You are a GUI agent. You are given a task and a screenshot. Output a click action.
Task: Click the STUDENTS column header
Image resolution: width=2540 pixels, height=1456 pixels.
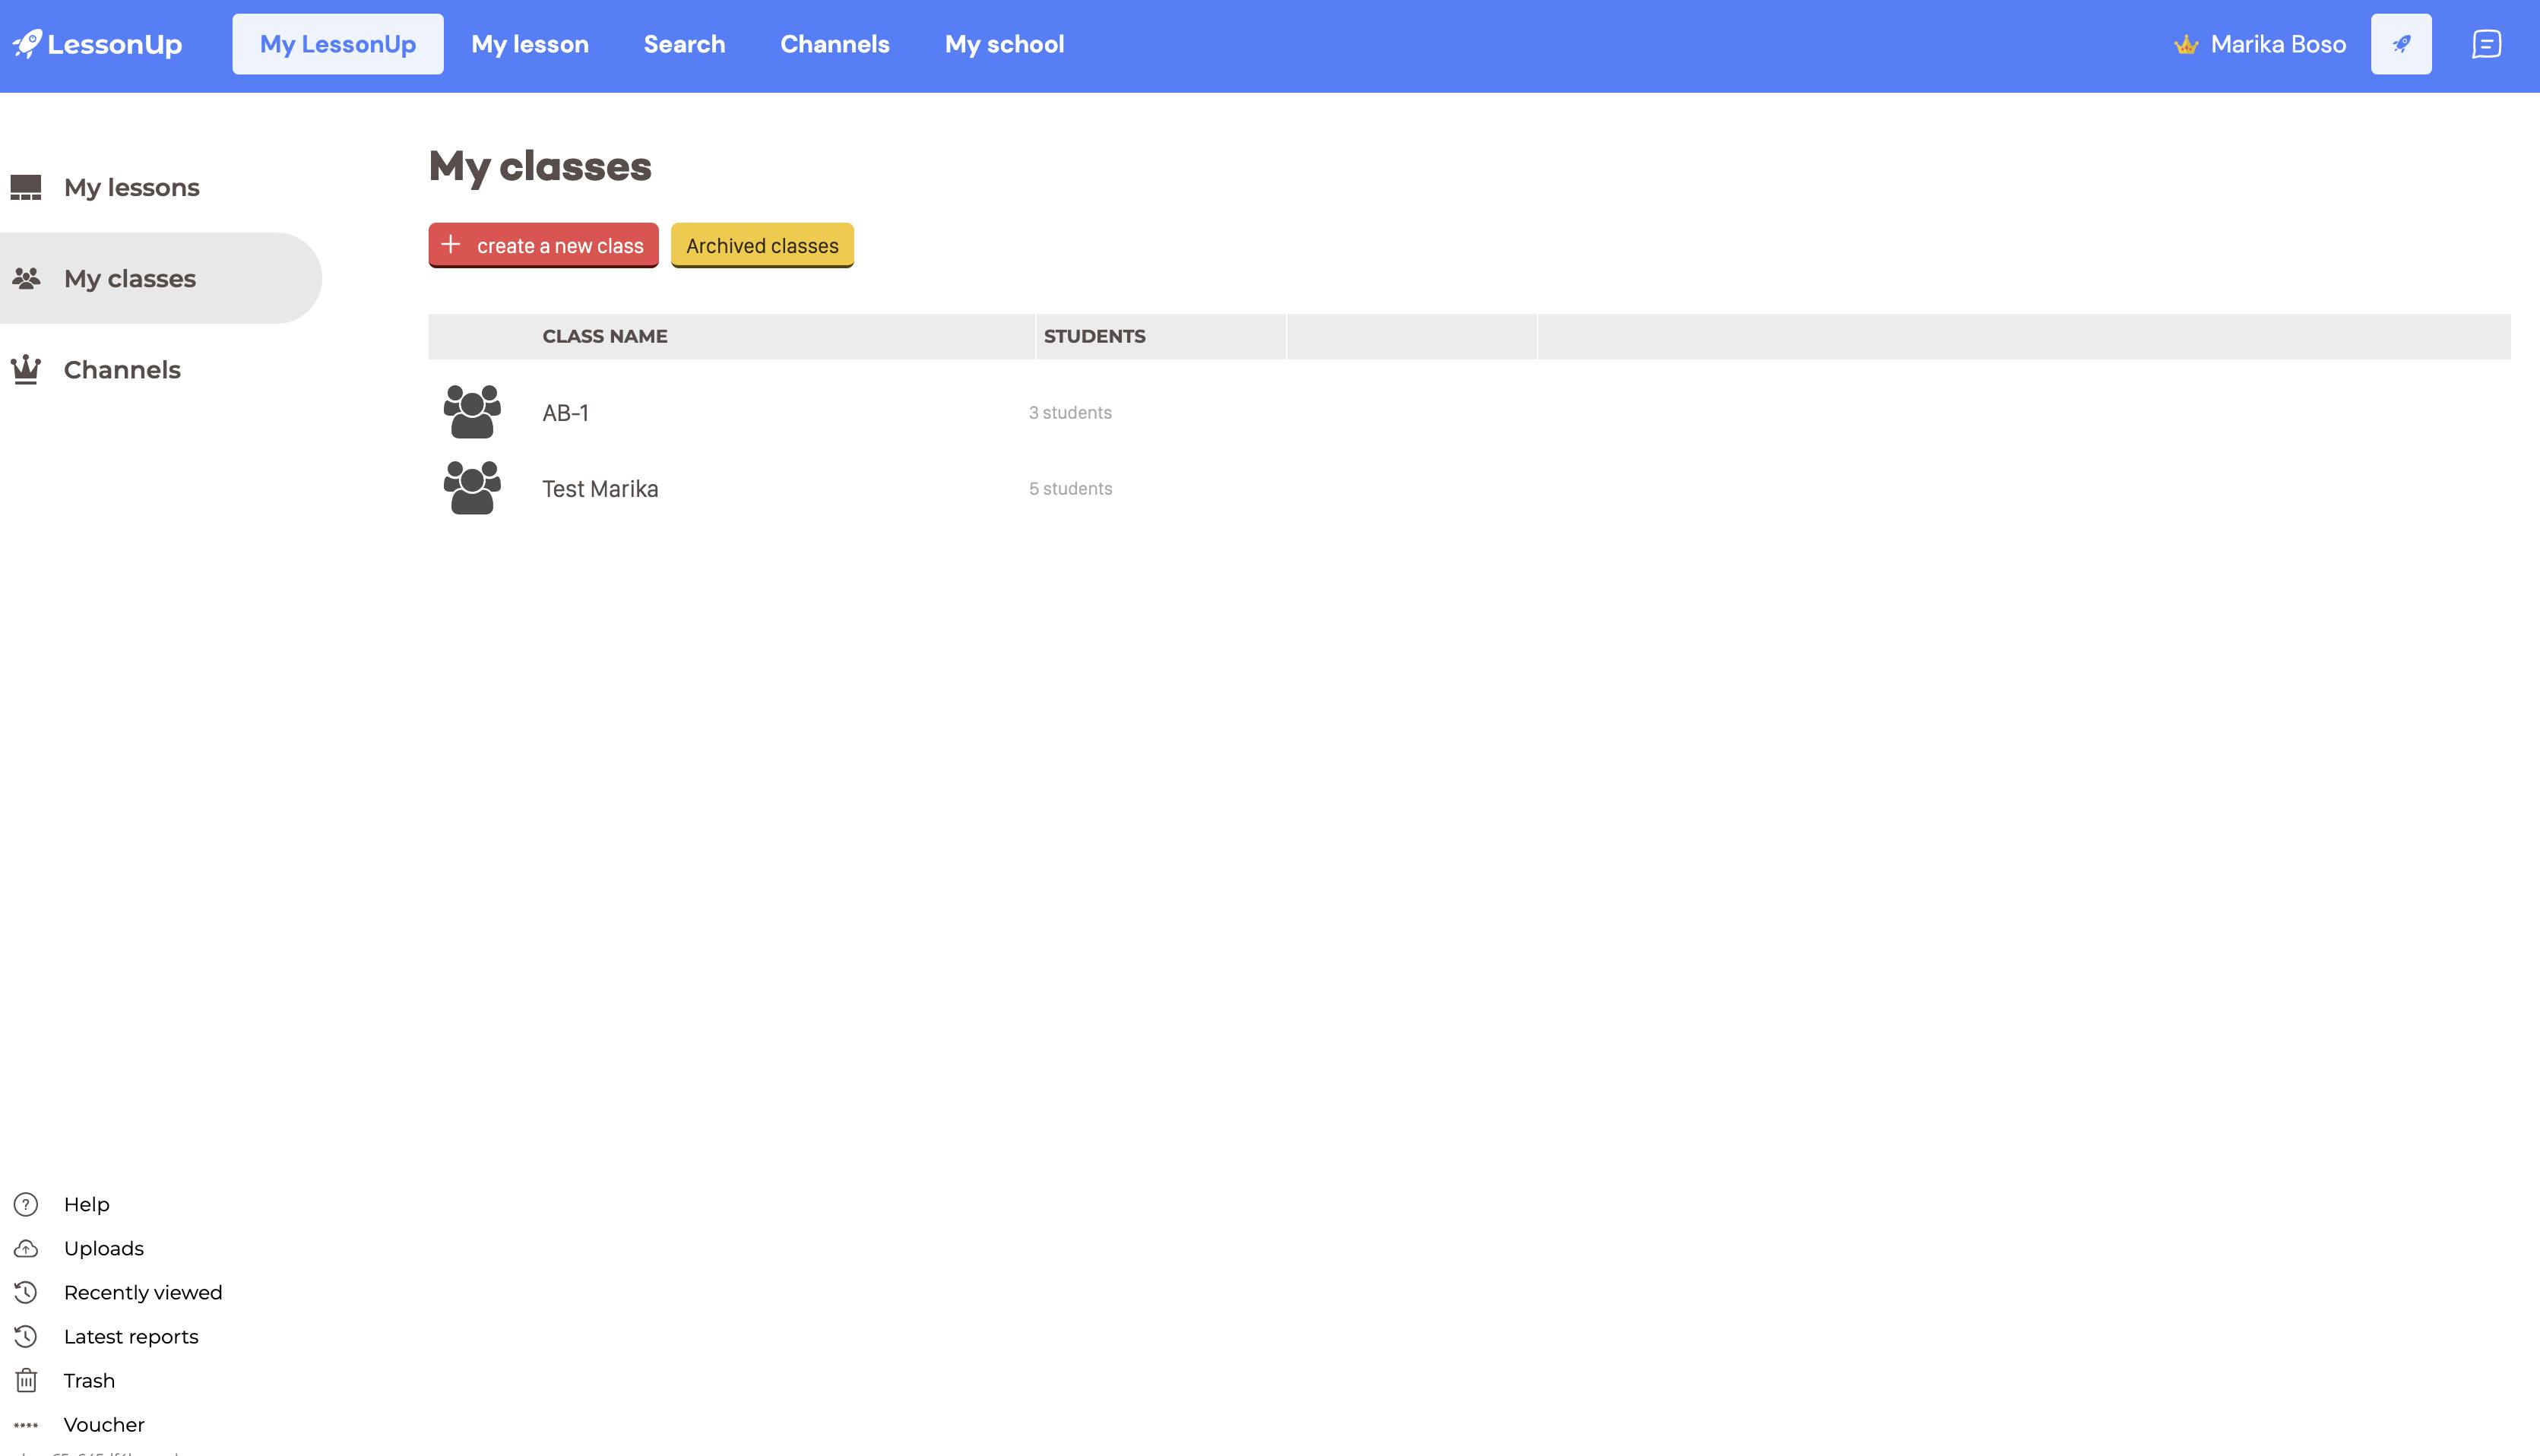[1095, 336]
